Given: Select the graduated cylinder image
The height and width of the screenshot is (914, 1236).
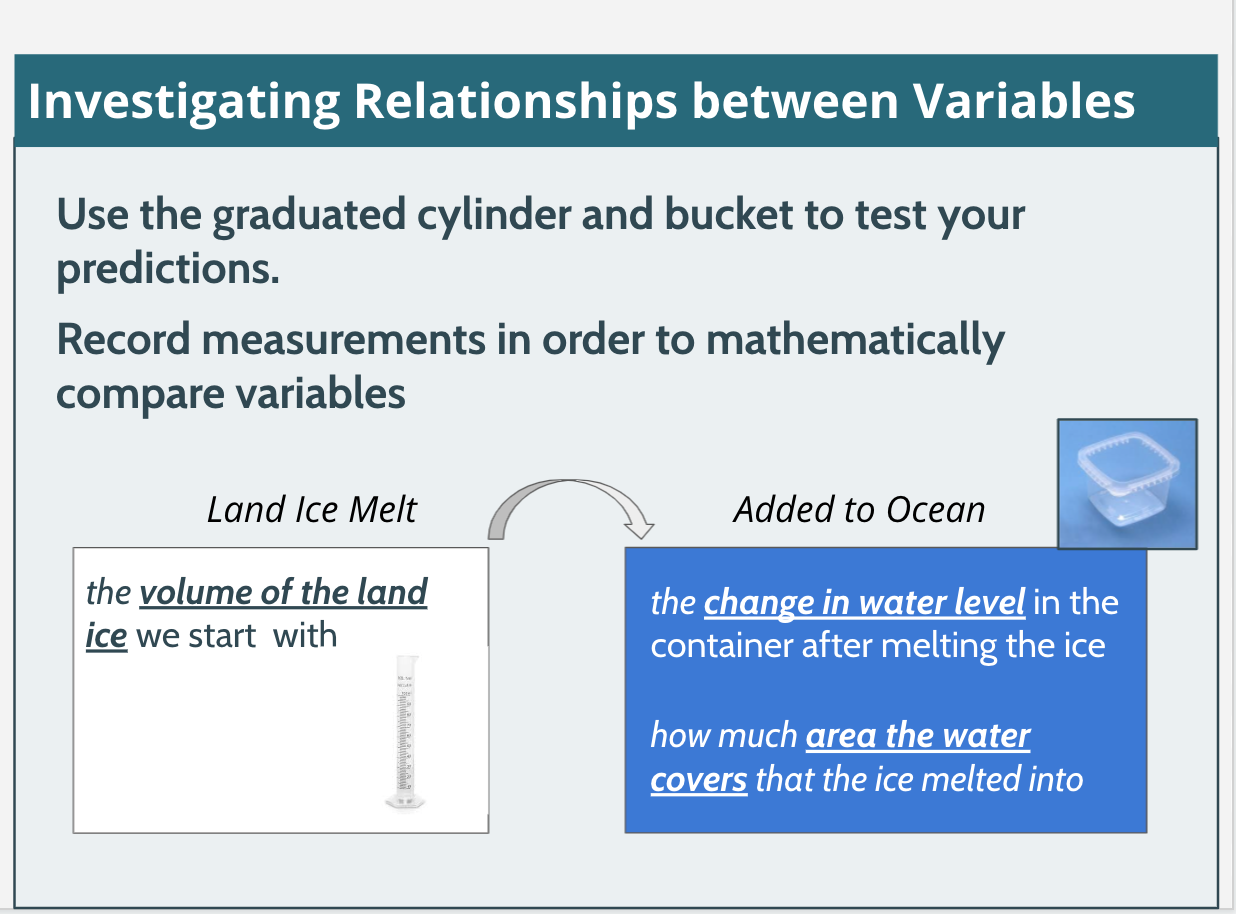Looking at the screenshot, I should point(407,731).
